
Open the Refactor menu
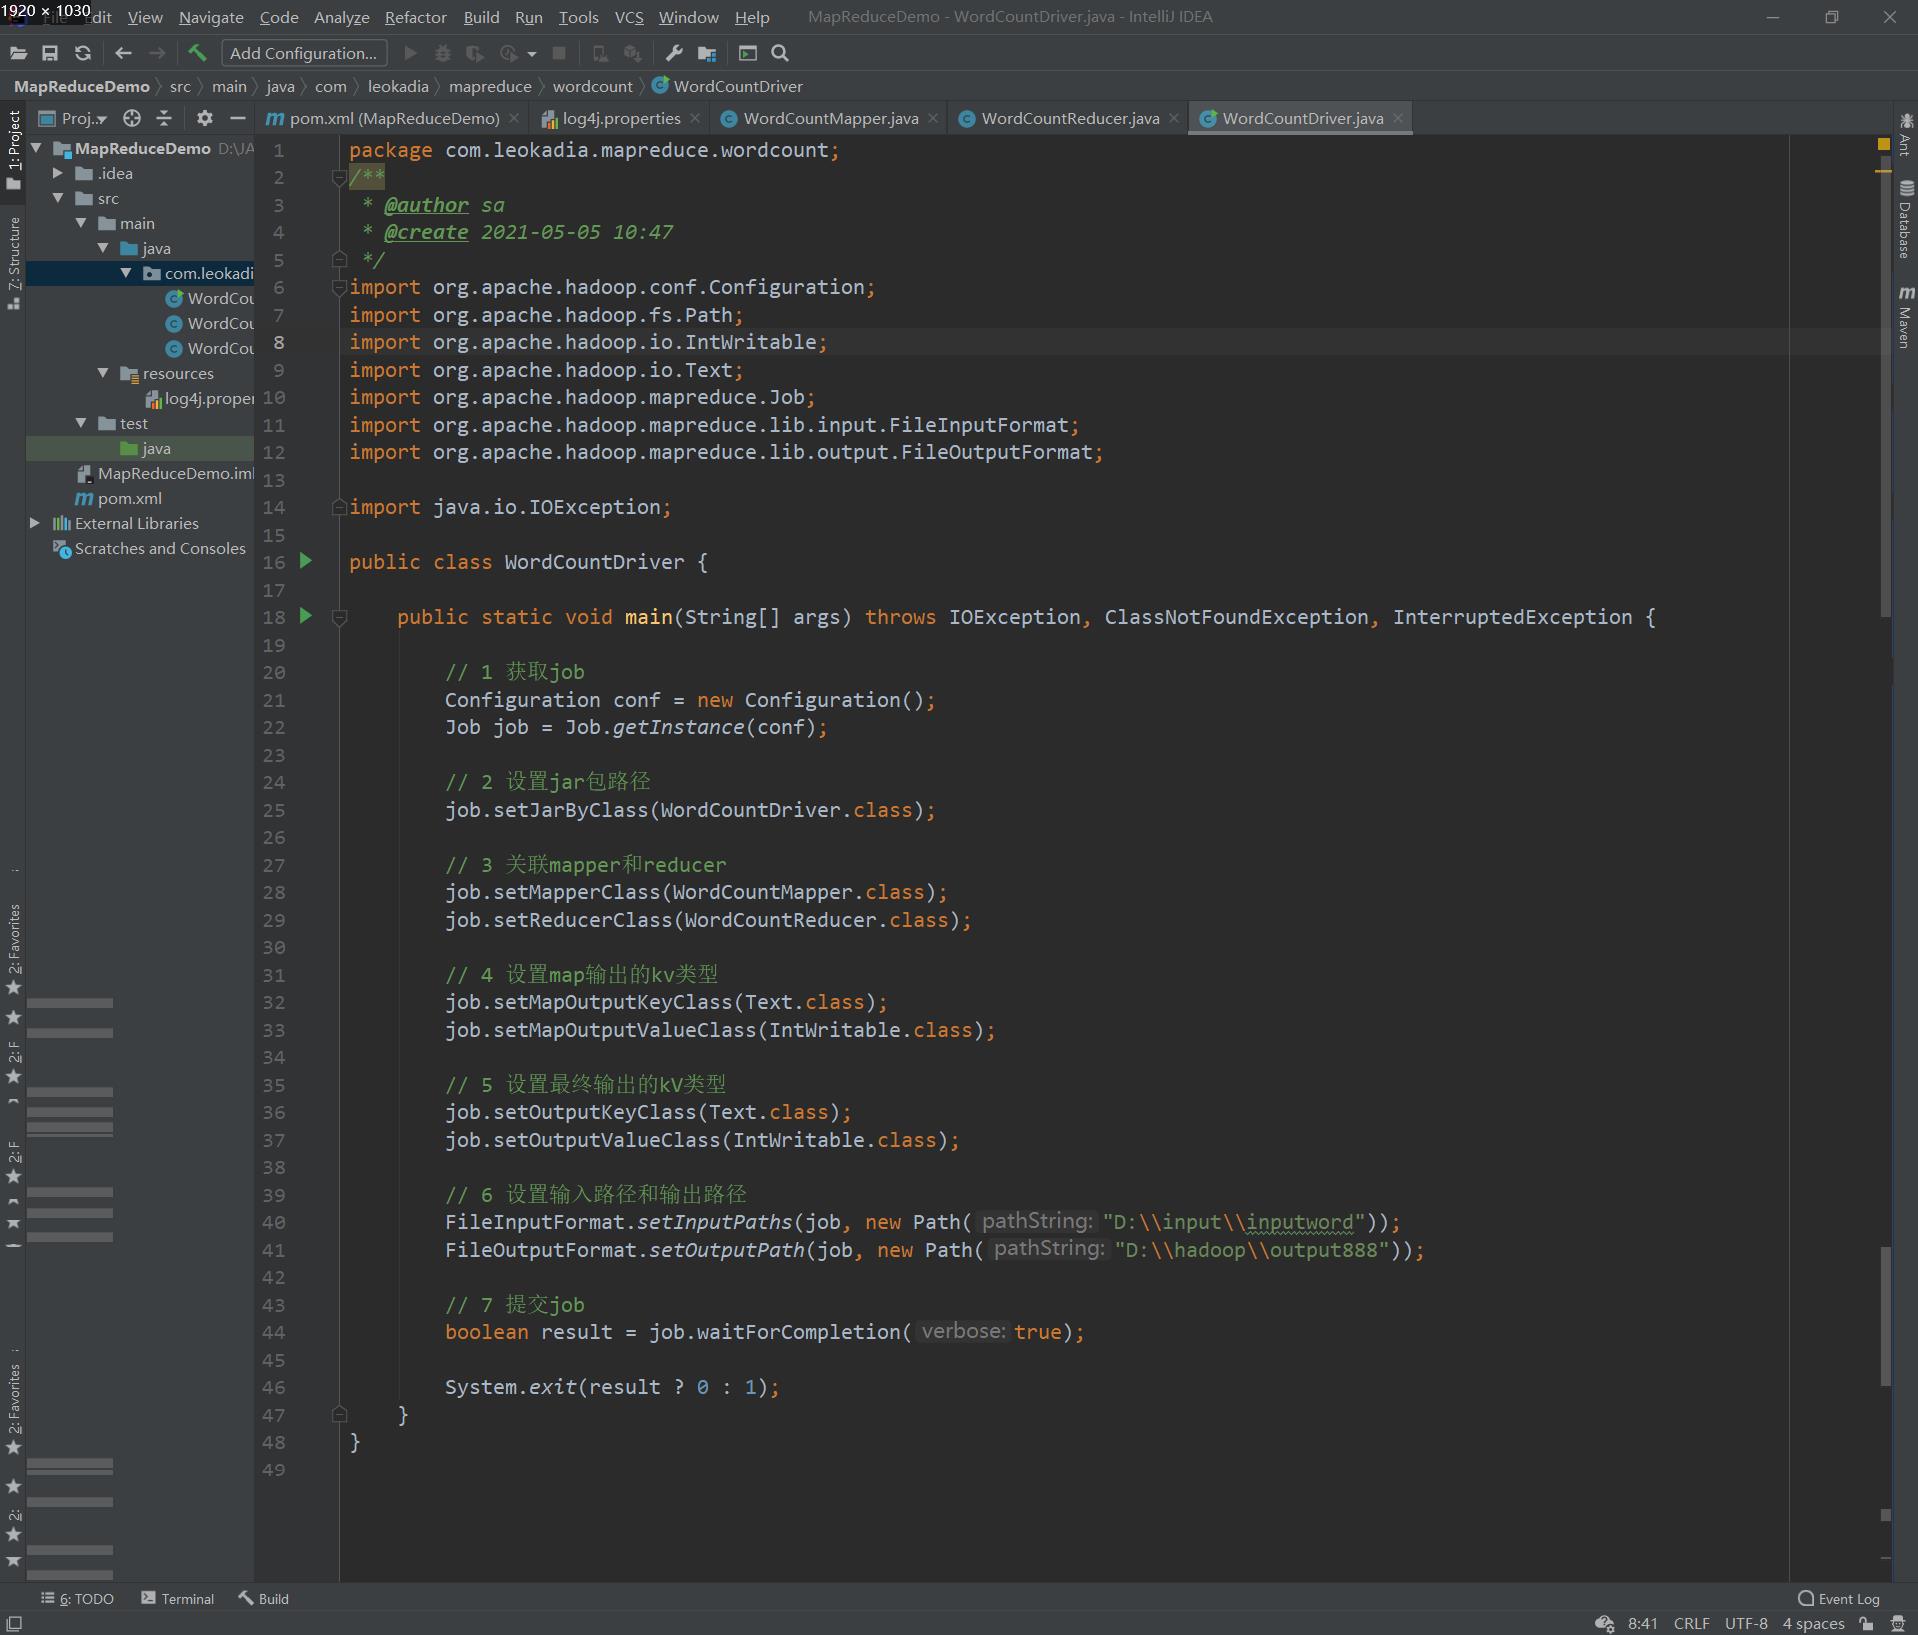pos(415,17)
